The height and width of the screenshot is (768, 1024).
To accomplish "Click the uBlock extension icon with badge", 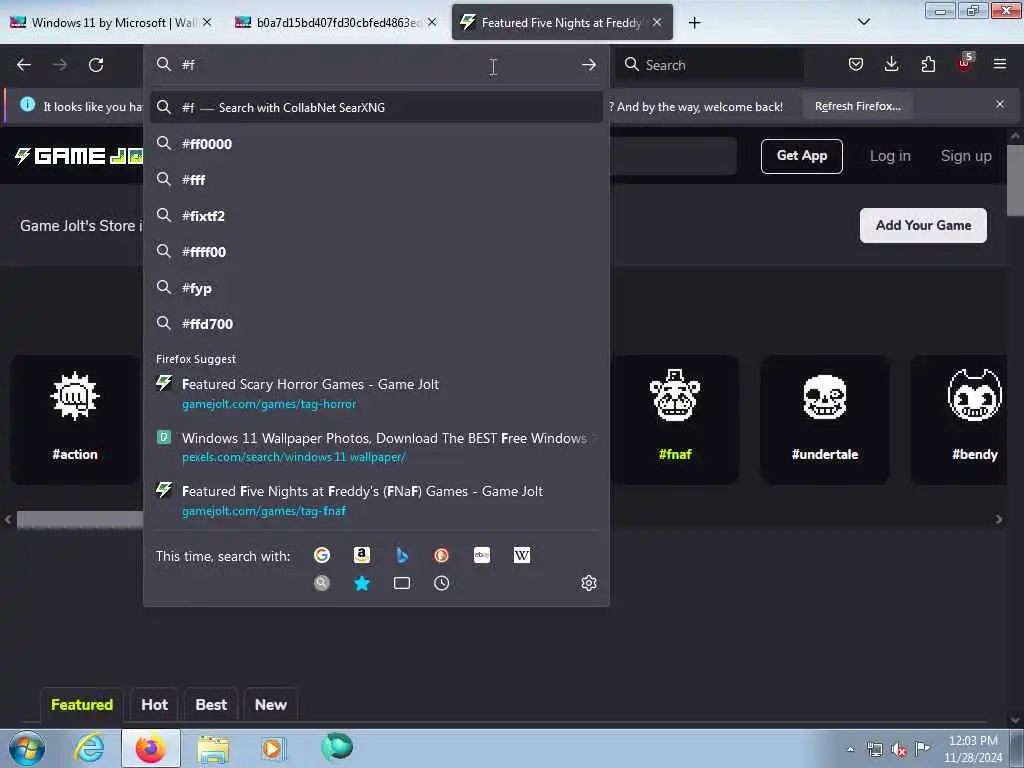I will [x=965, y=63].
